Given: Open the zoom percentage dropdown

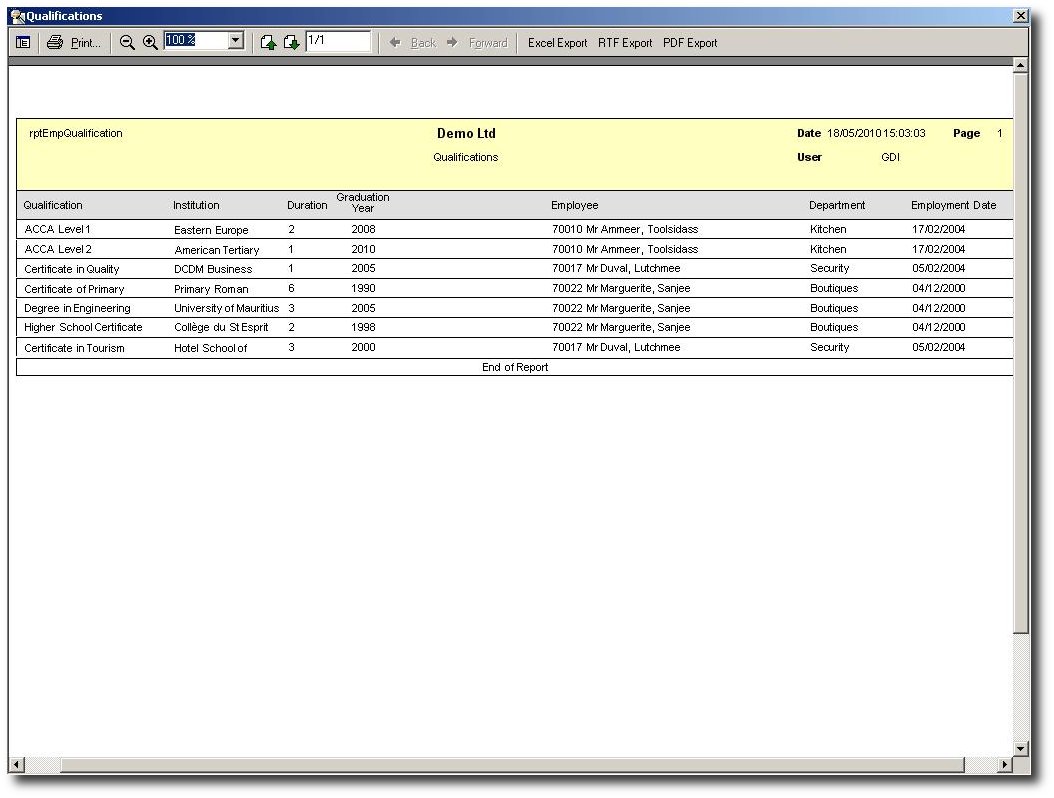Looking at the screenshot, I should click(236, 41).
